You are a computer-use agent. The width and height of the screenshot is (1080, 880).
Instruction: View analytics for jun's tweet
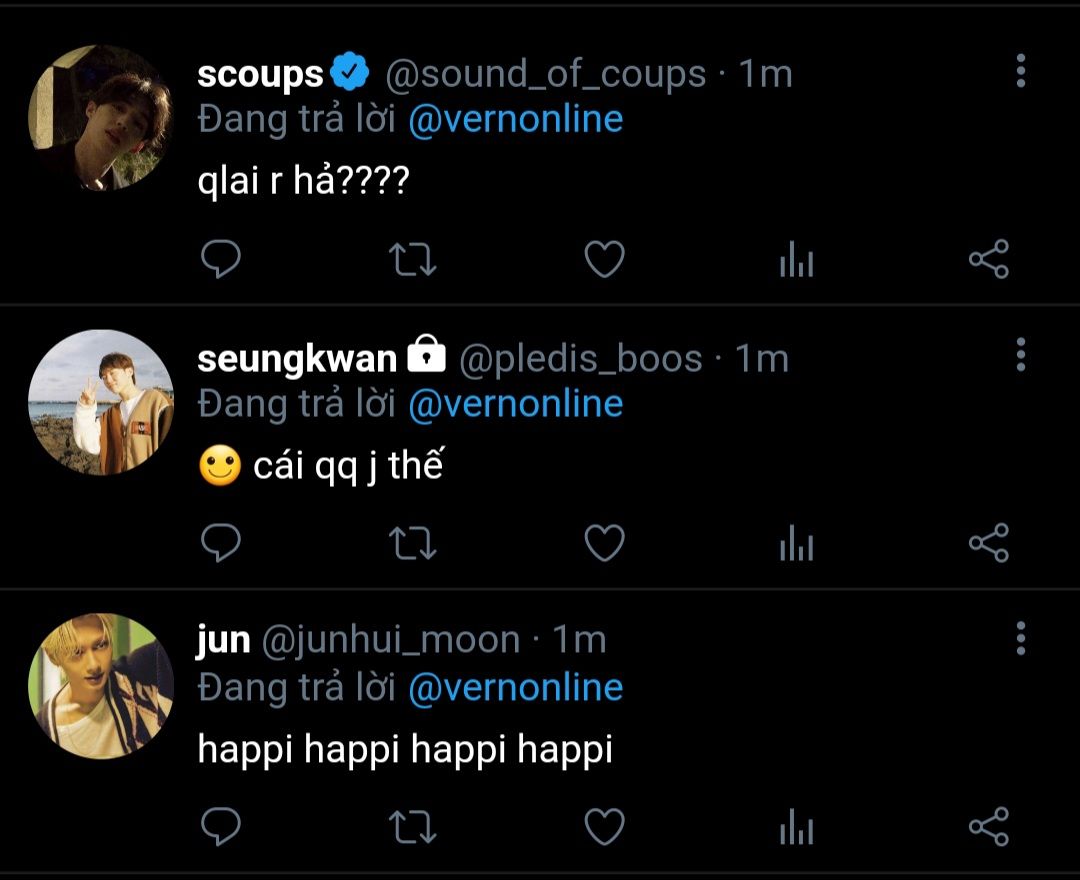(796, 828)
